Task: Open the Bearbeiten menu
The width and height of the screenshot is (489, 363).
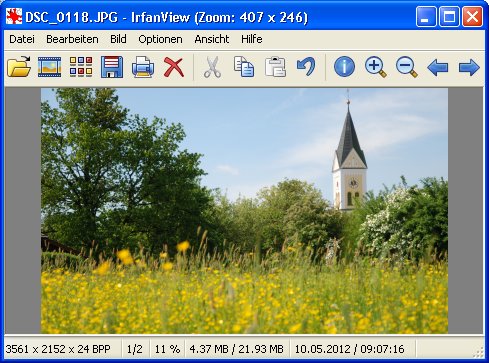Action: (x=72, y=39)
